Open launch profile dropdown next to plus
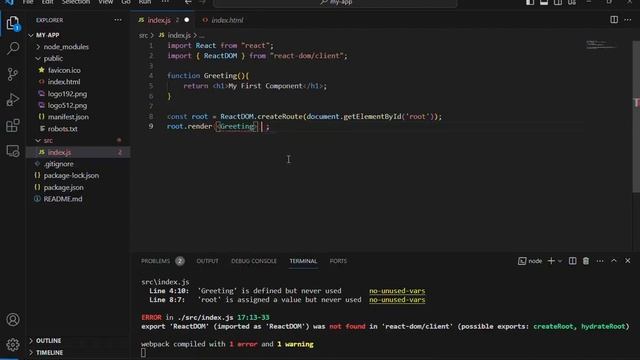640x360 pixels. 560,261
